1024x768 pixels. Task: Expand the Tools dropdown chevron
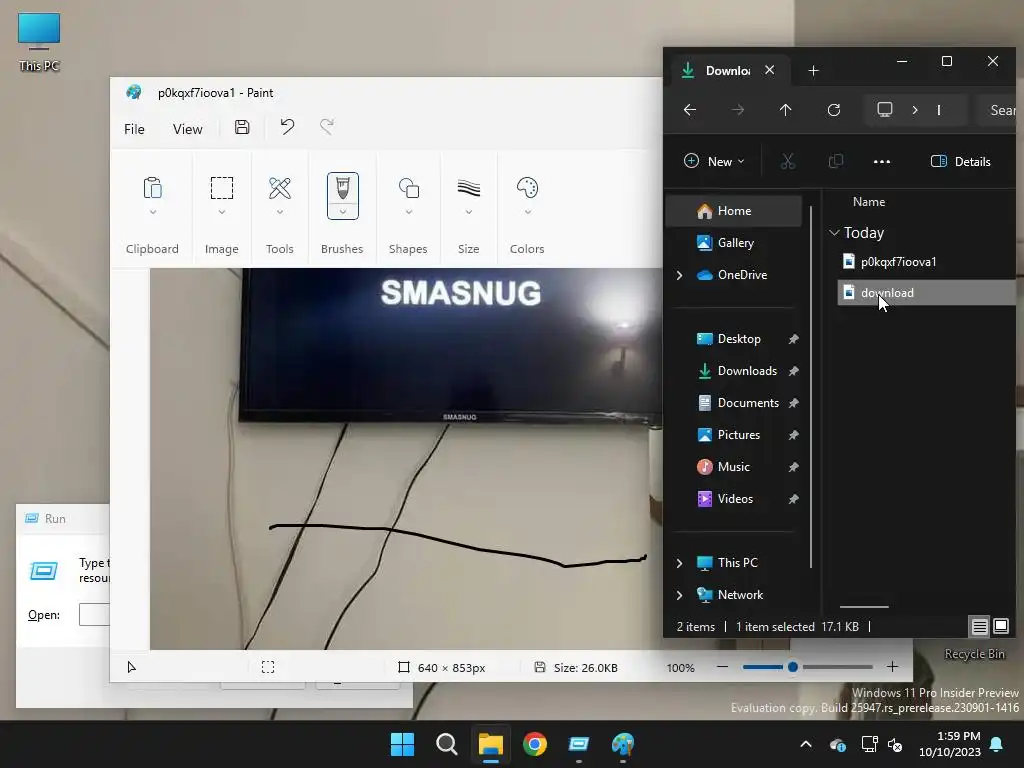280,212
